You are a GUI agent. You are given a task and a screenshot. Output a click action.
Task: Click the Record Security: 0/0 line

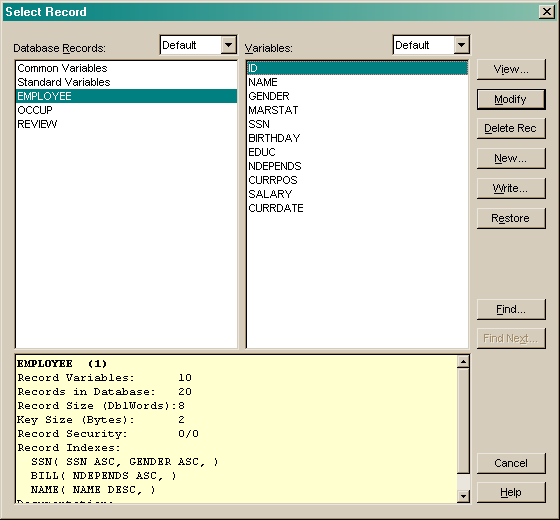pyautogui.click(x=108, y=434)
